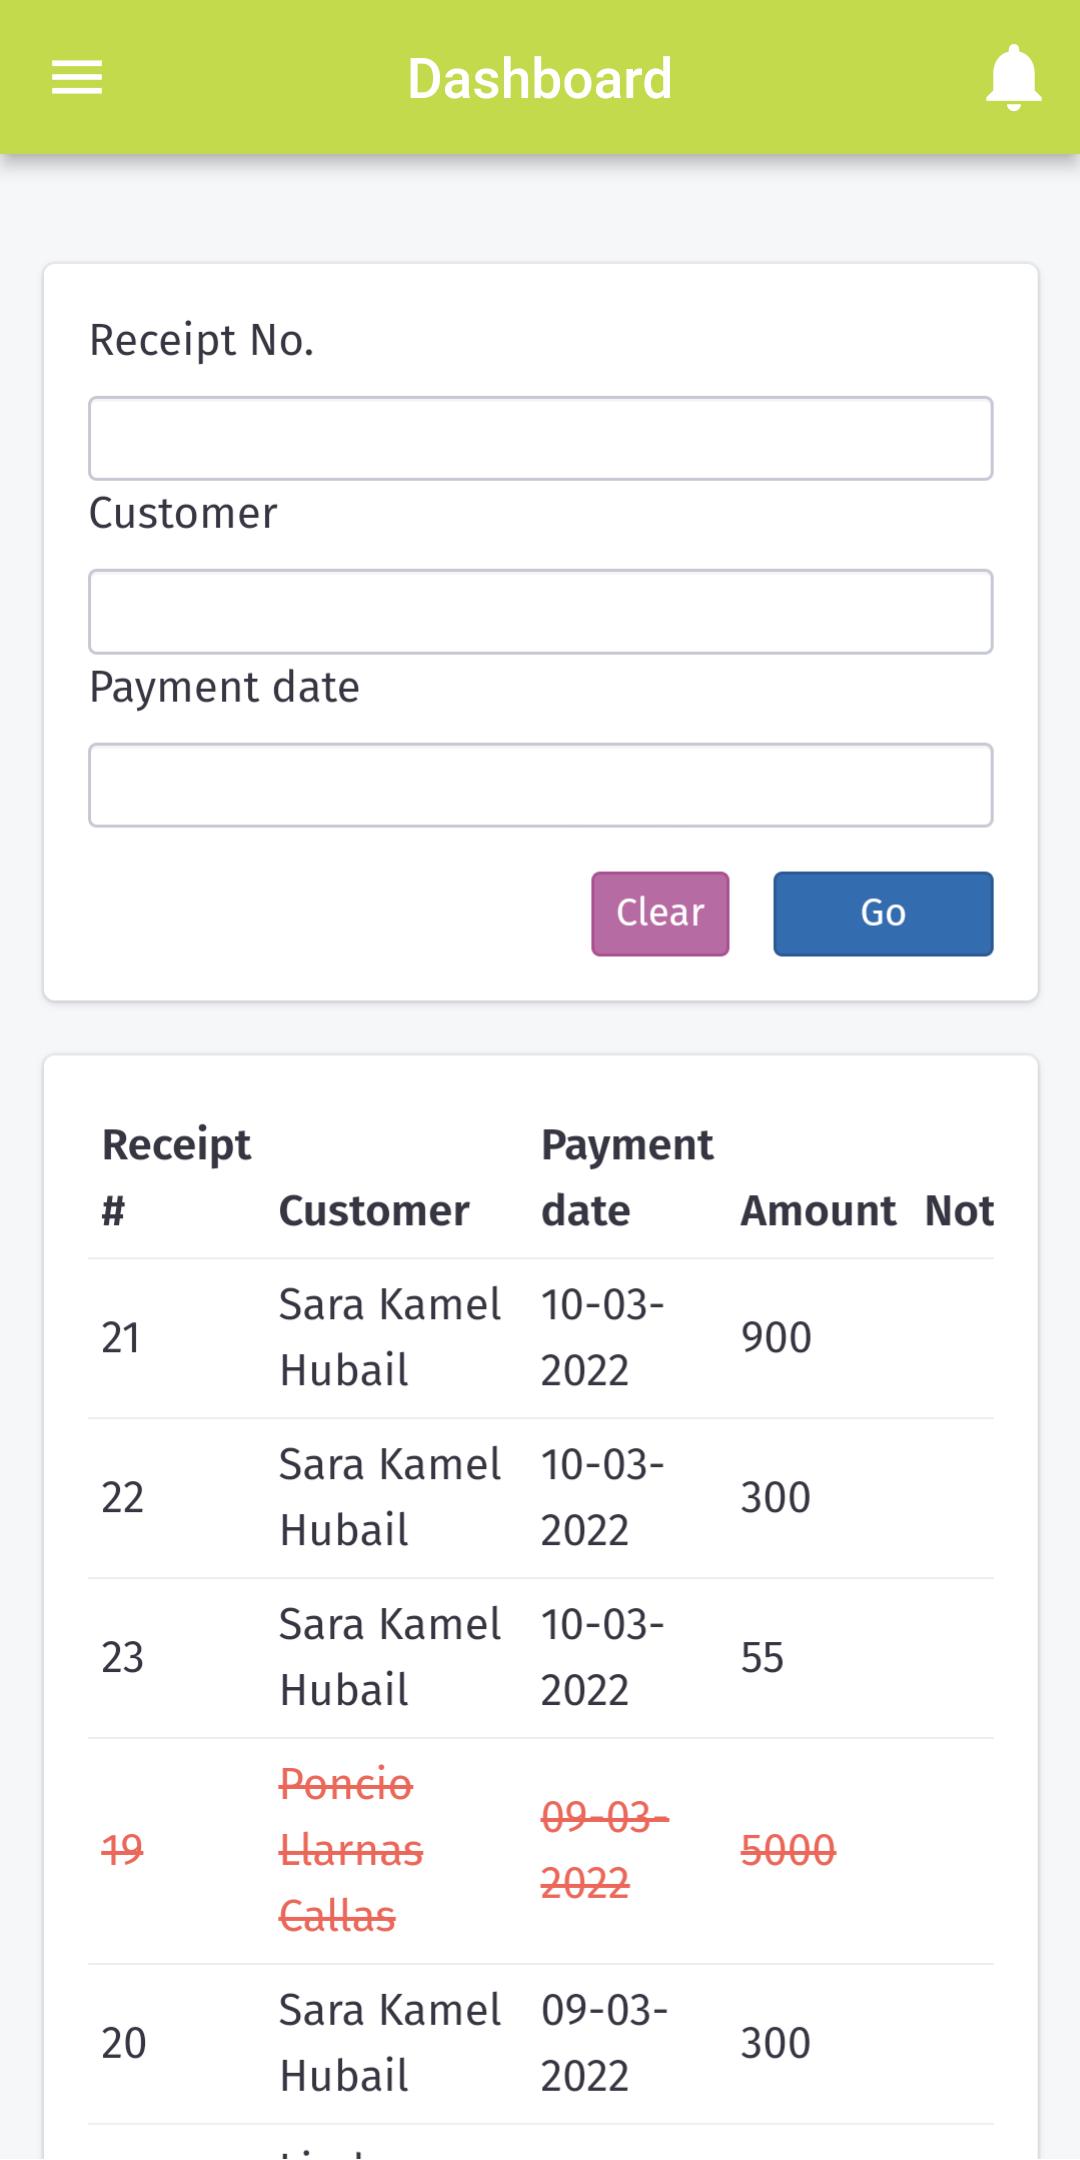
Task: Open receipt number 22 row
Action: 541,1498
